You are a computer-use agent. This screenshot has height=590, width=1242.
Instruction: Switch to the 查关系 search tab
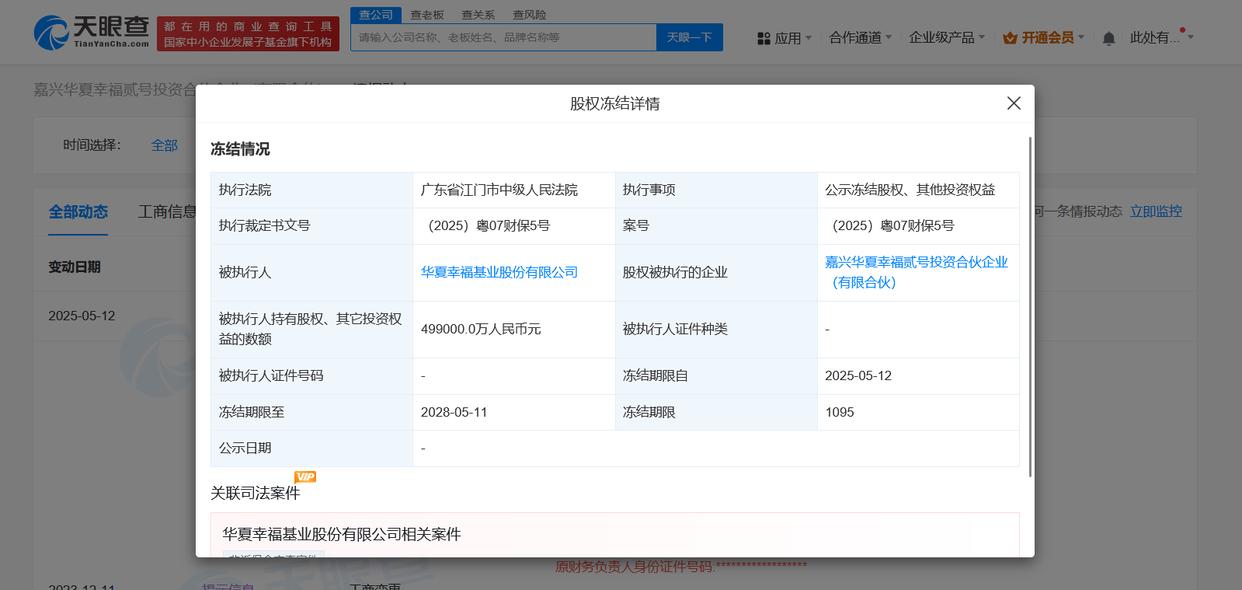point(478,15)
